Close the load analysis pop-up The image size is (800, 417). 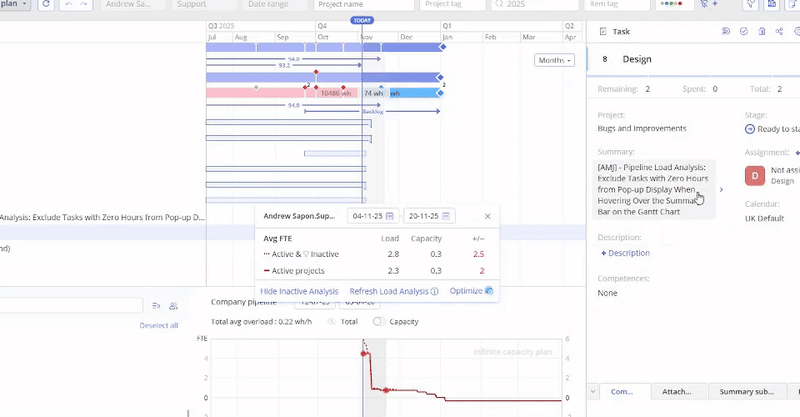click(x=488, y=216)
